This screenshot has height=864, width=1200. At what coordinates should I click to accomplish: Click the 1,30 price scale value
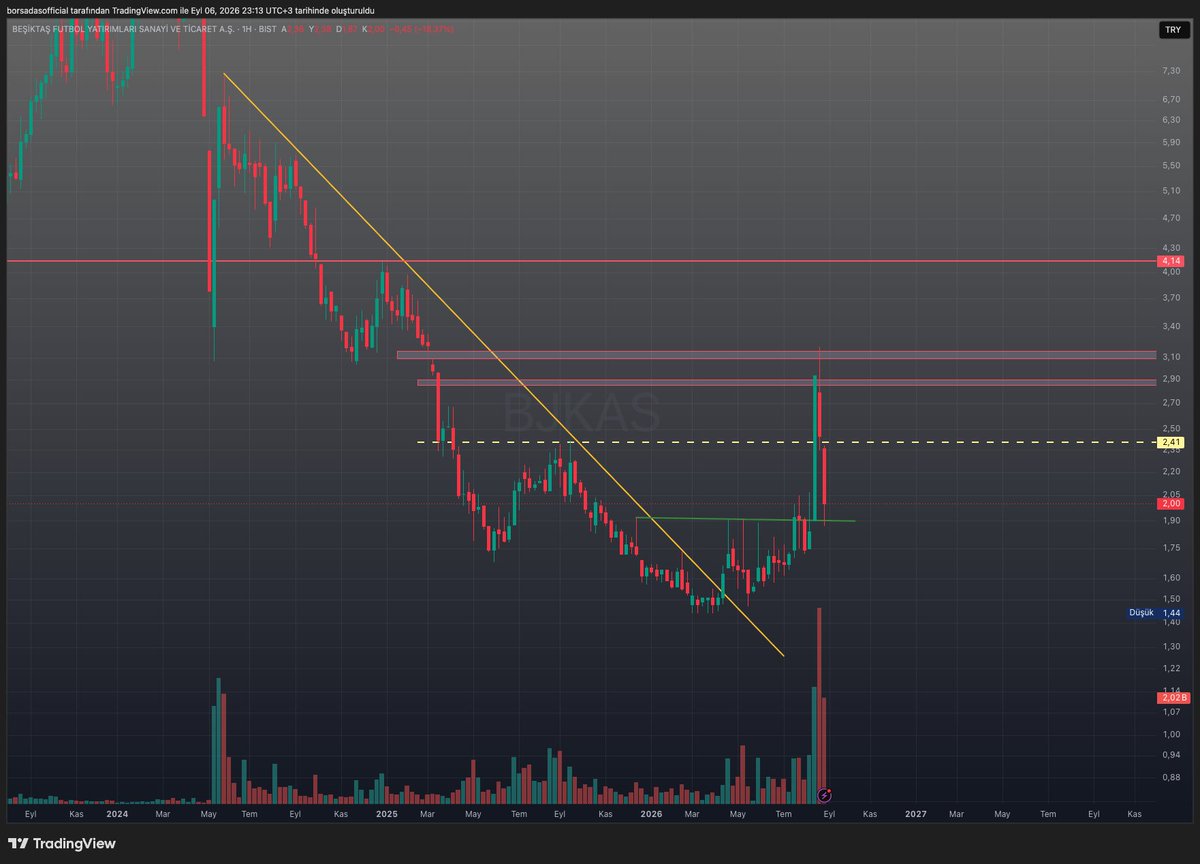1171,646
